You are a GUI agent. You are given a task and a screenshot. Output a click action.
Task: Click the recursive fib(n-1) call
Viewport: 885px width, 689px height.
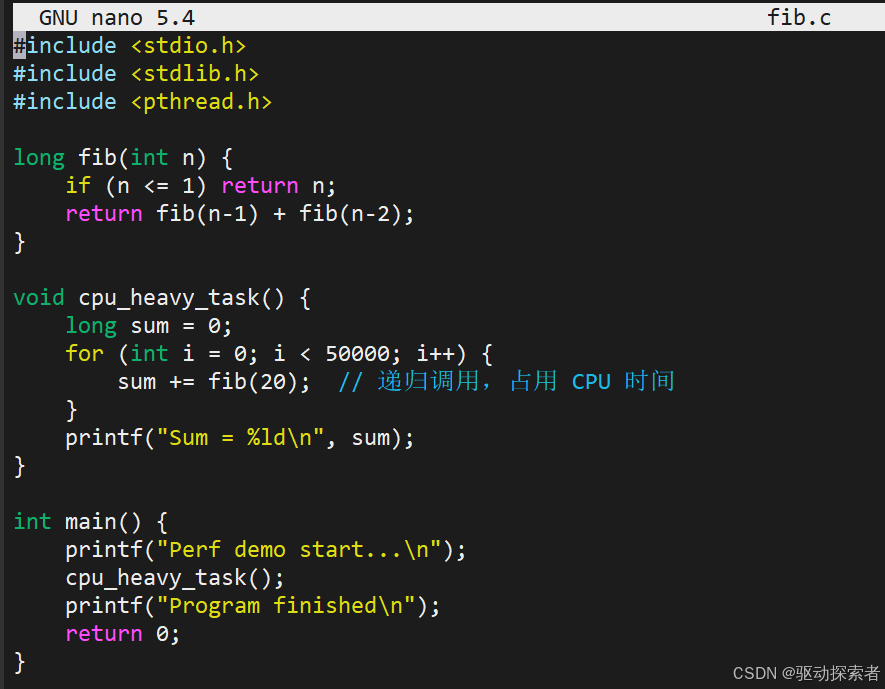click(x=206, y=213)
